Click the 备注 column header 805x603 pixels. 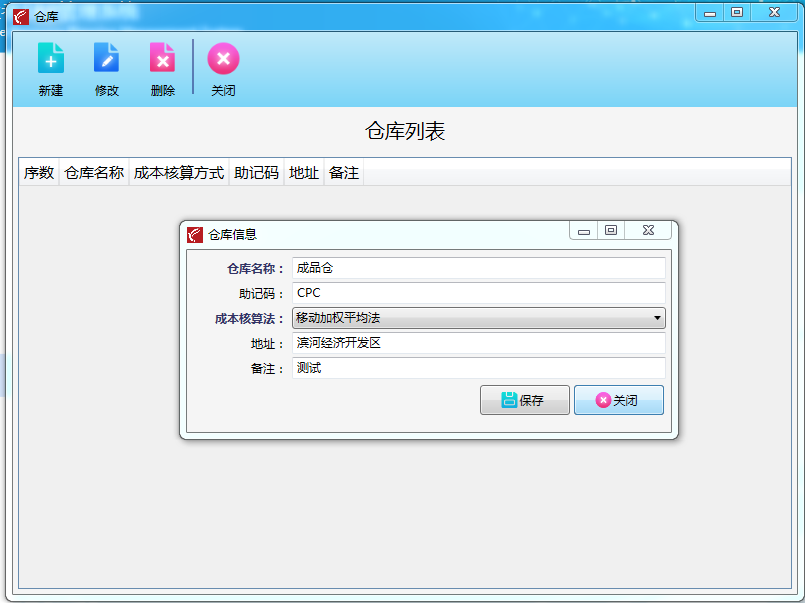tap(343, 172)
